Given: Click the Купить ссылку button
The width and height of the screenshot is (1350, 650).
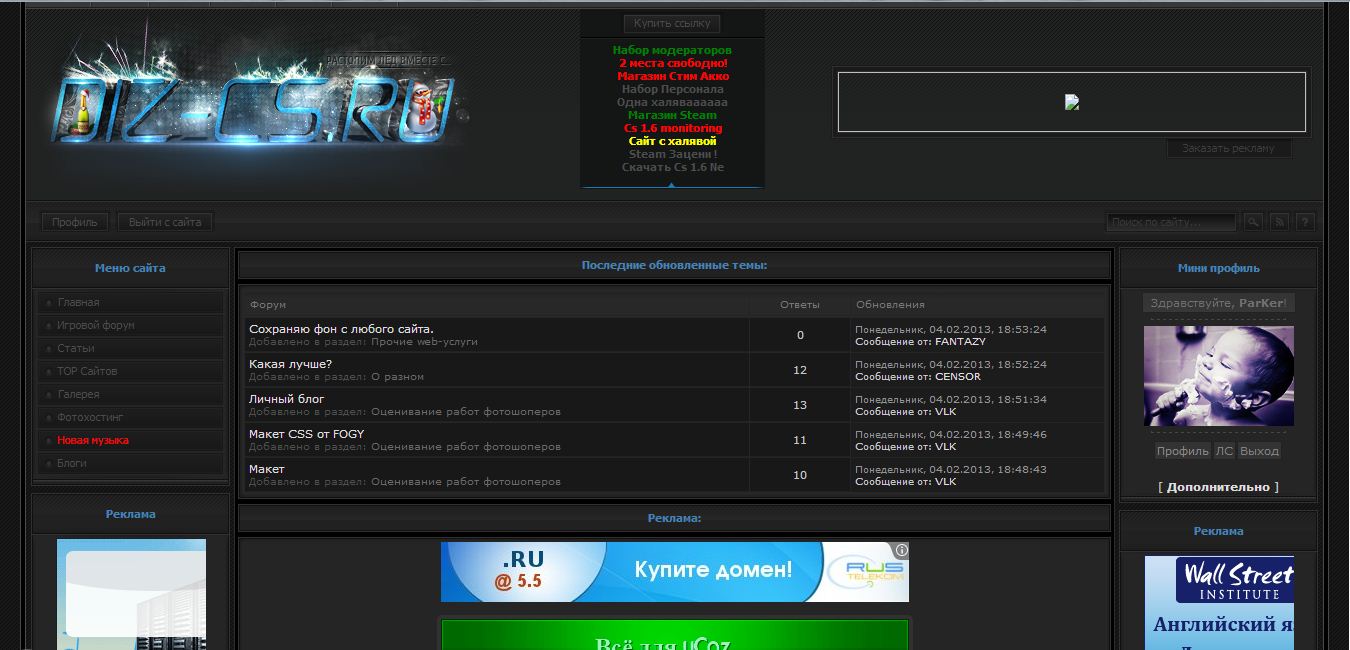Looking at the screenshot, I should click(671, 23).
